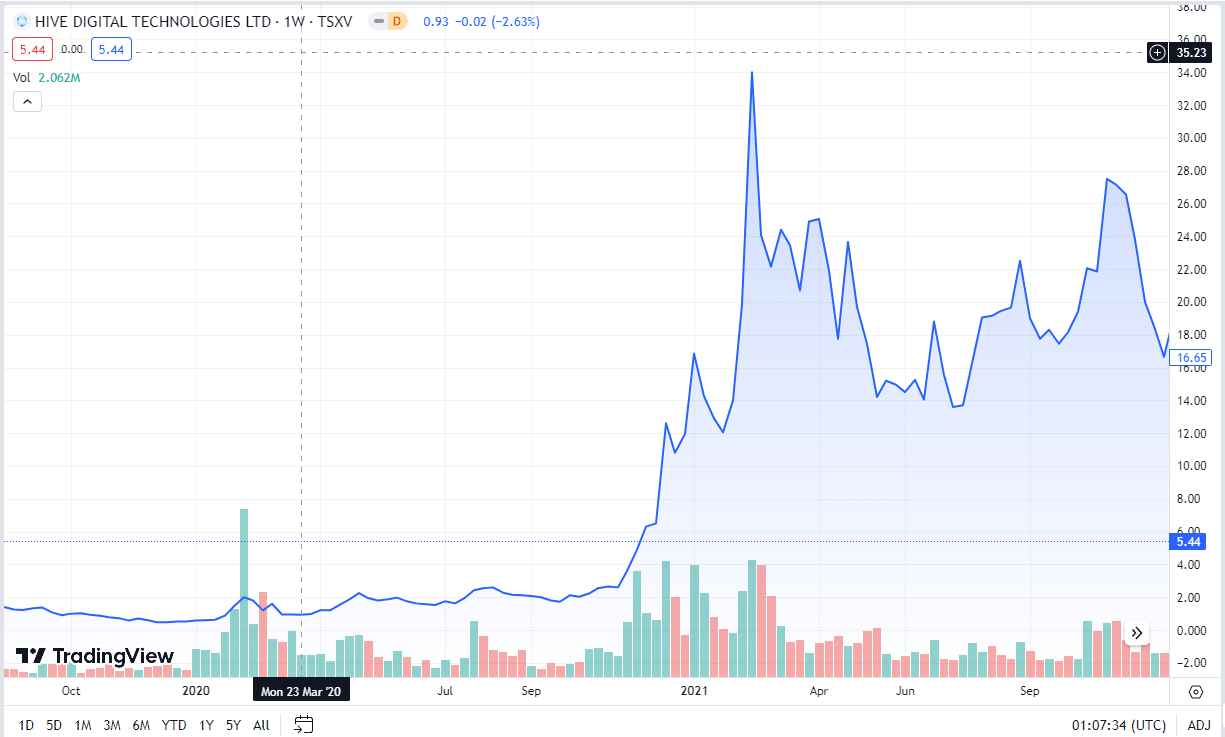
Task: Click the Jun label on the time axis
Action: [x=905, y=691]
